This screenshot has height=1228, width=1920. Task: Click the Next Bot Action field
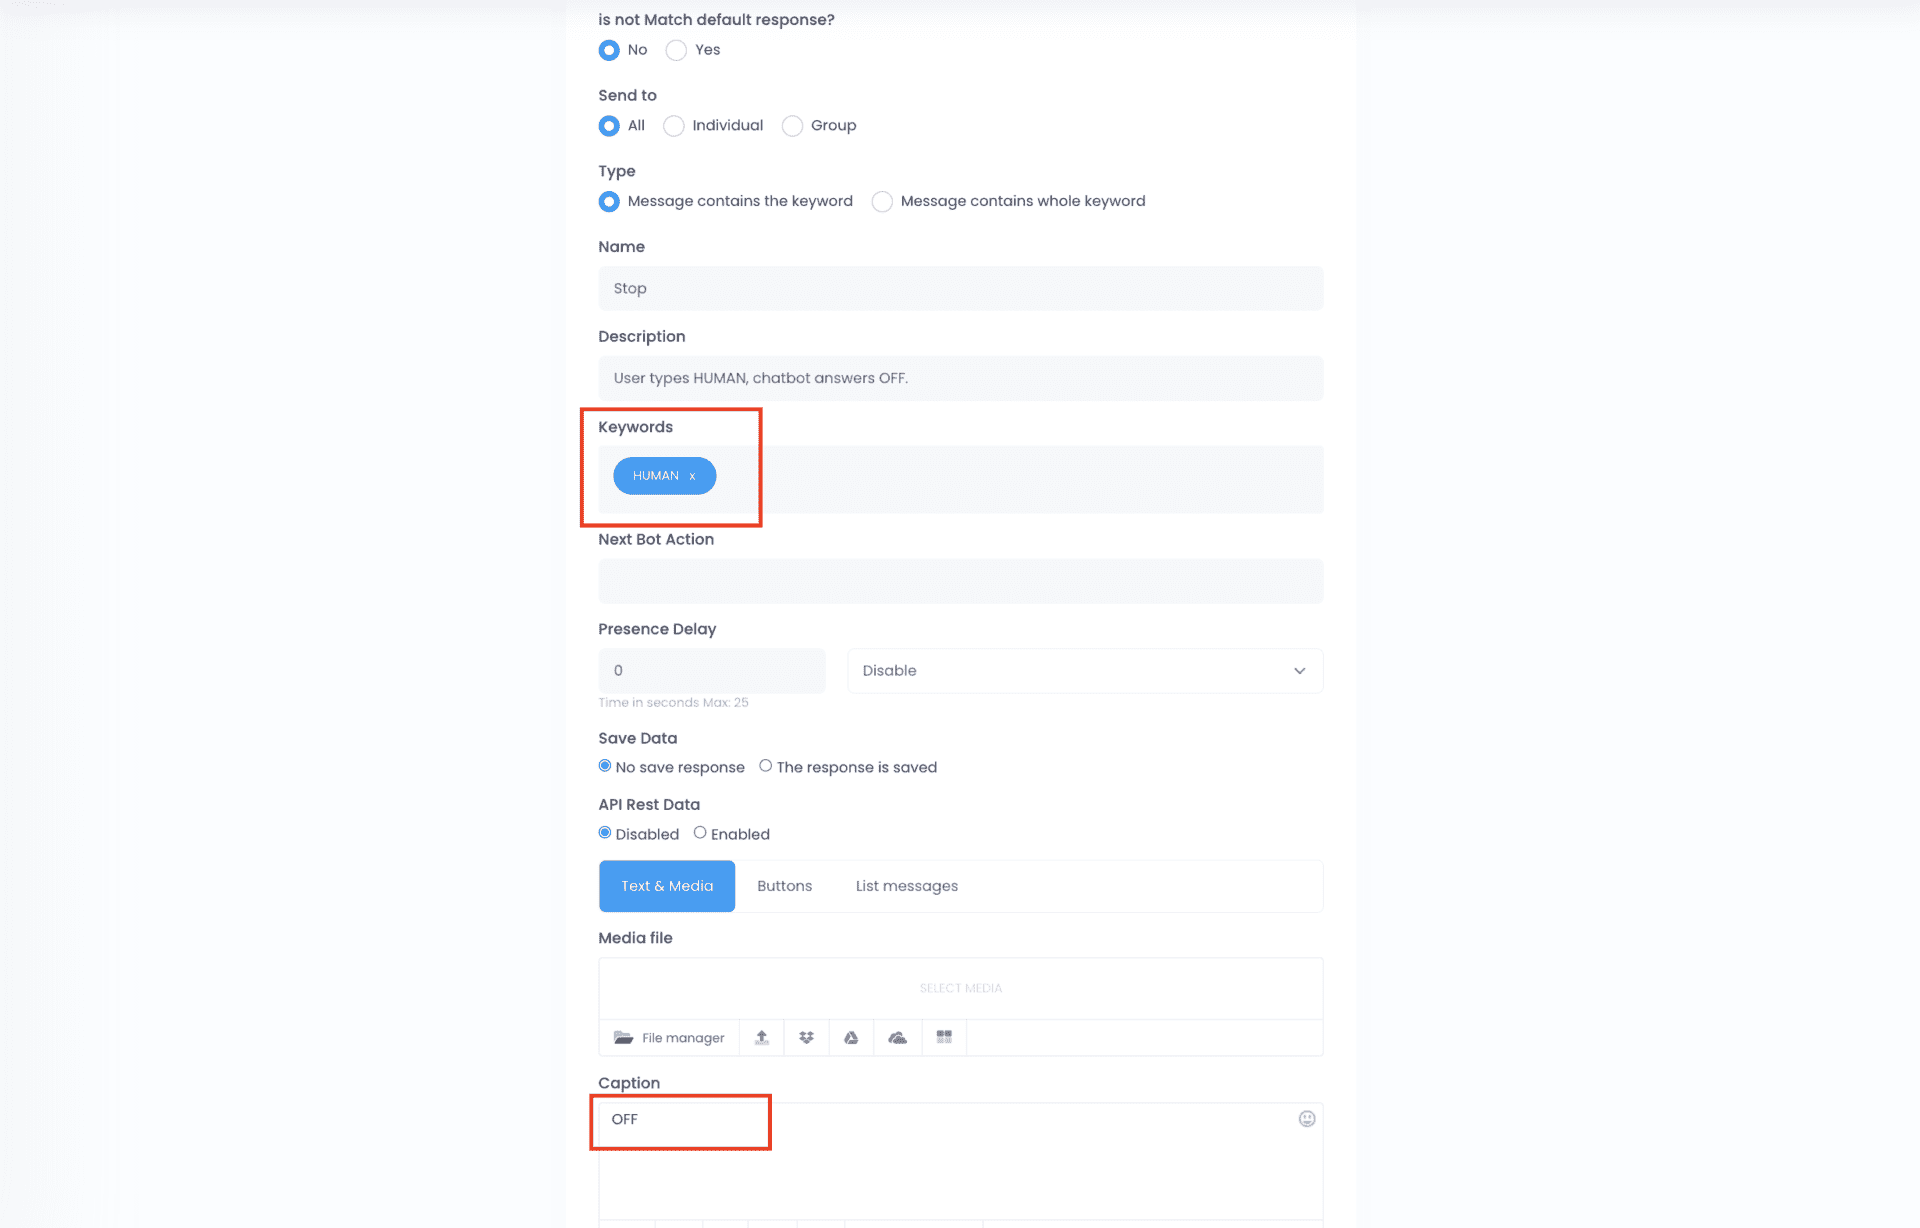960,581
